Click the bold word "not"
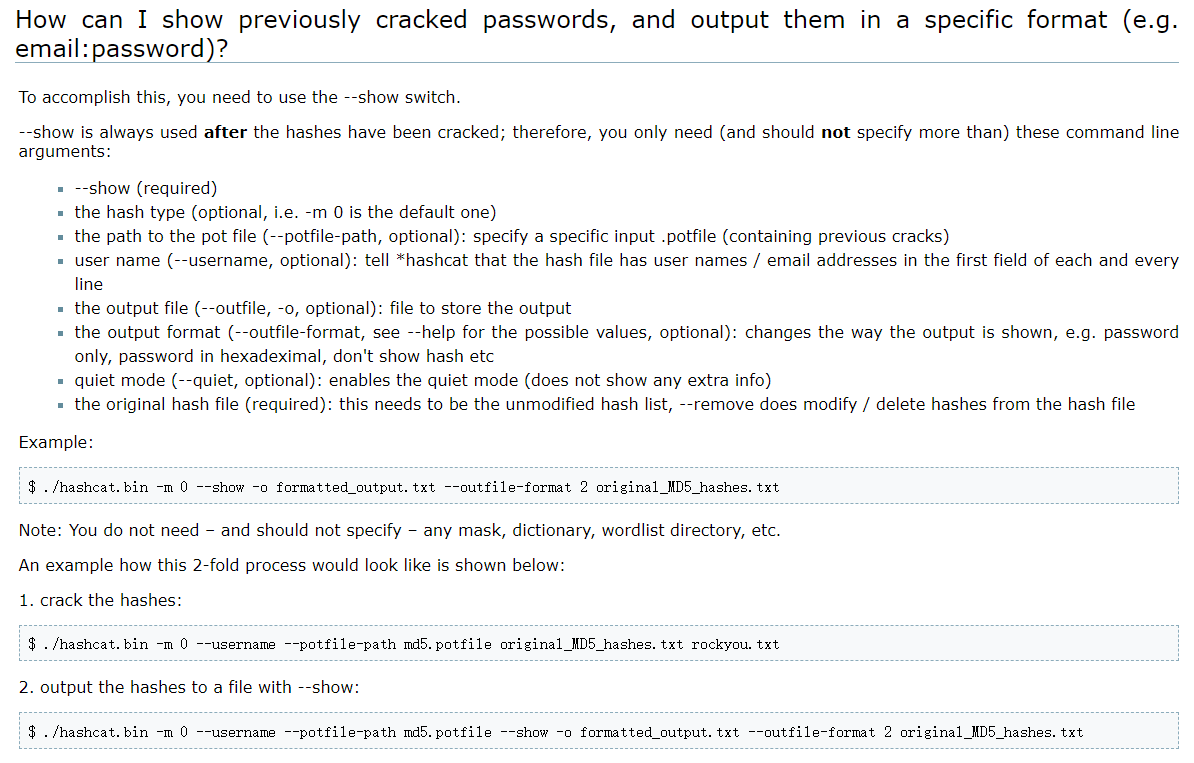Screen dimensions: 1194x763 pos(835,132)
